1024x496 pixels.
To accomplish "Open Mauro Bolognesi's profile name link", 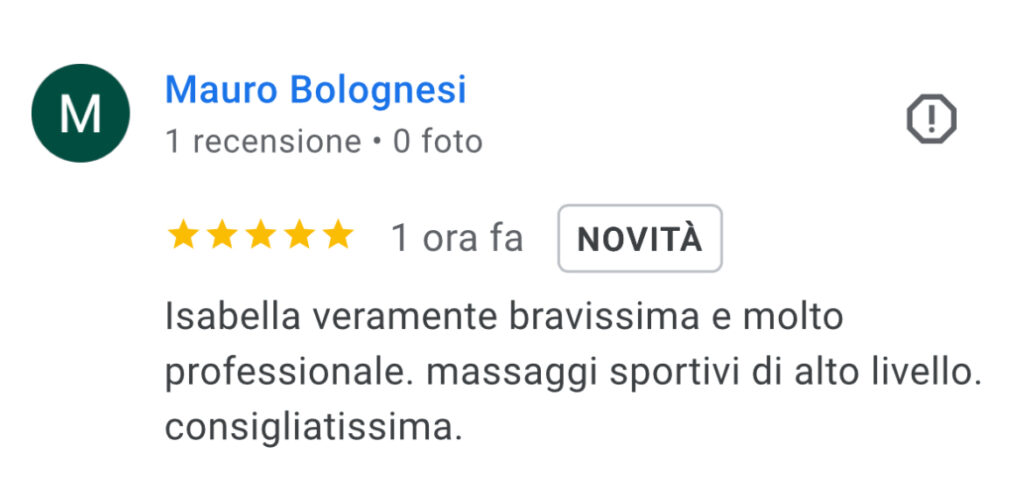I will (x=315, y=89).
